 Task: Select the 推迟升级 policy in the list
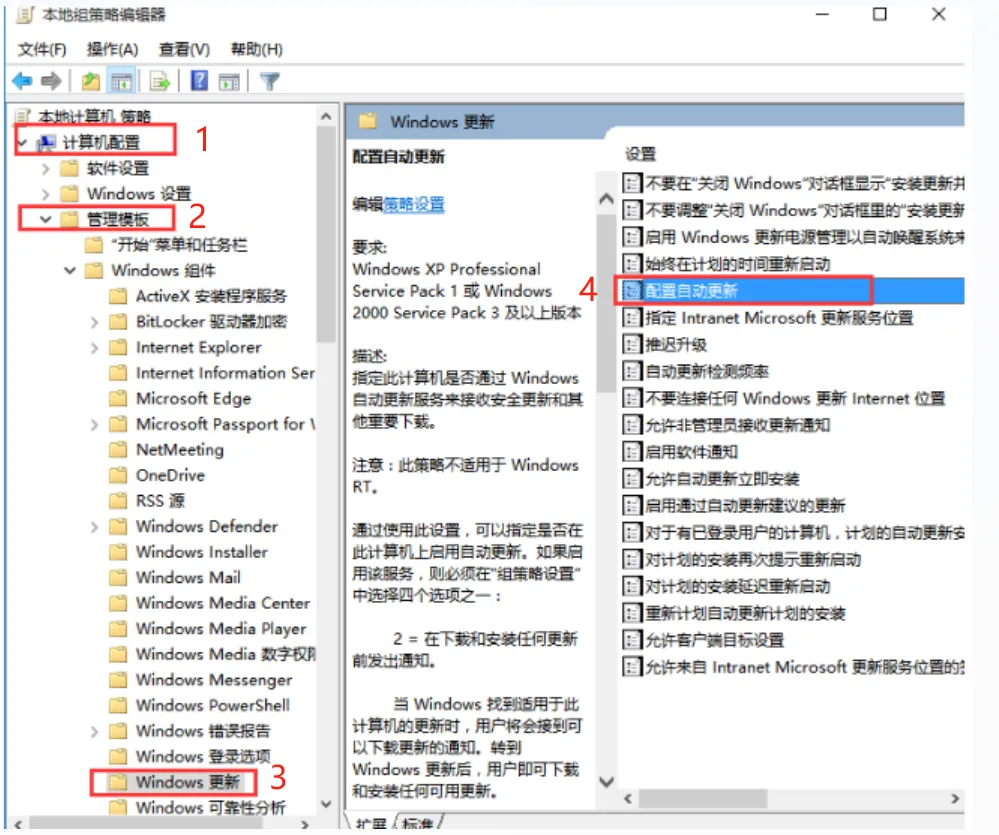[675, 344]
